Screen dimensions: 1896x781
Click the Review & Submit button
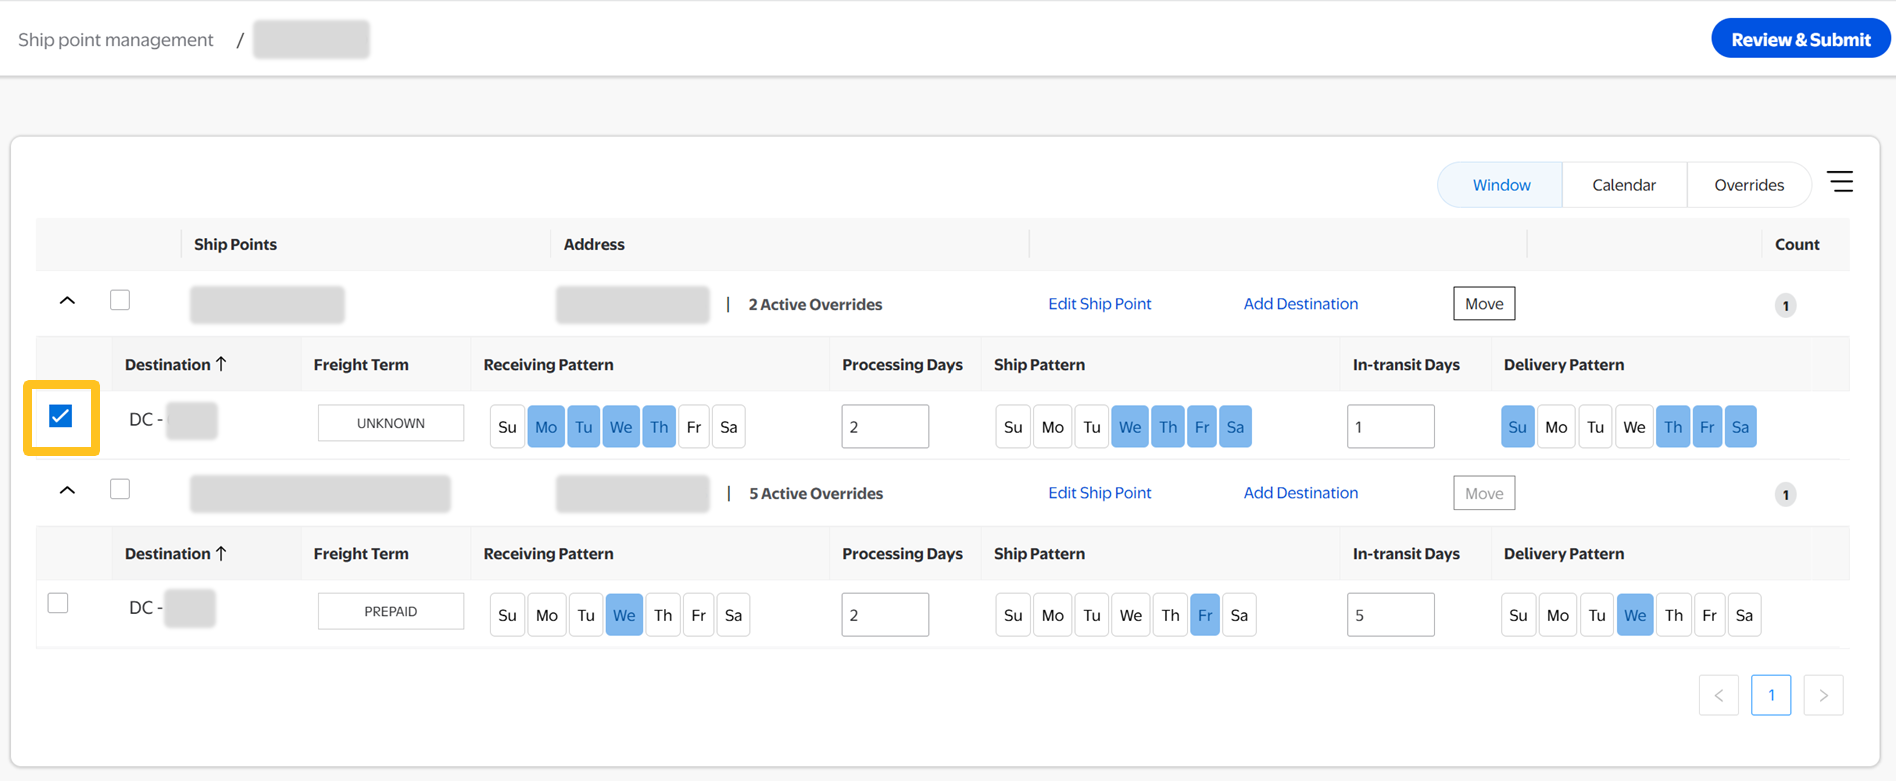[x=1800, y=40]
